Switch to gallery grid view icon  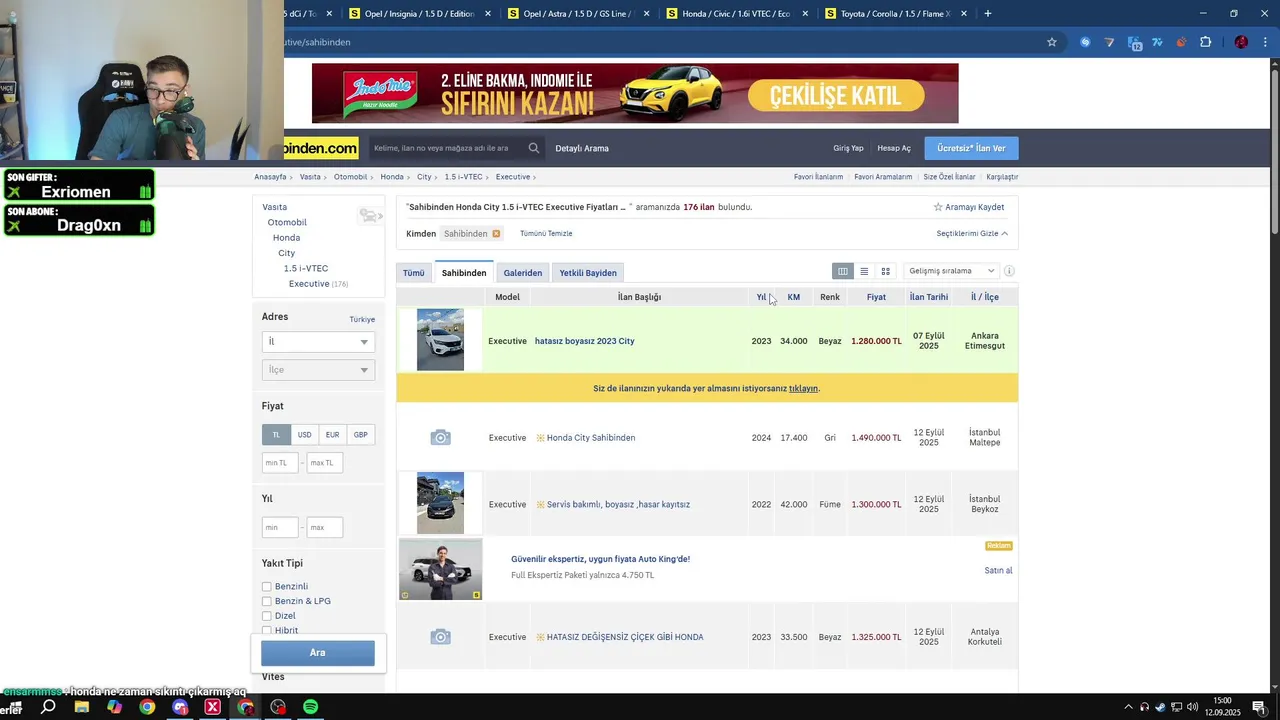885,271
